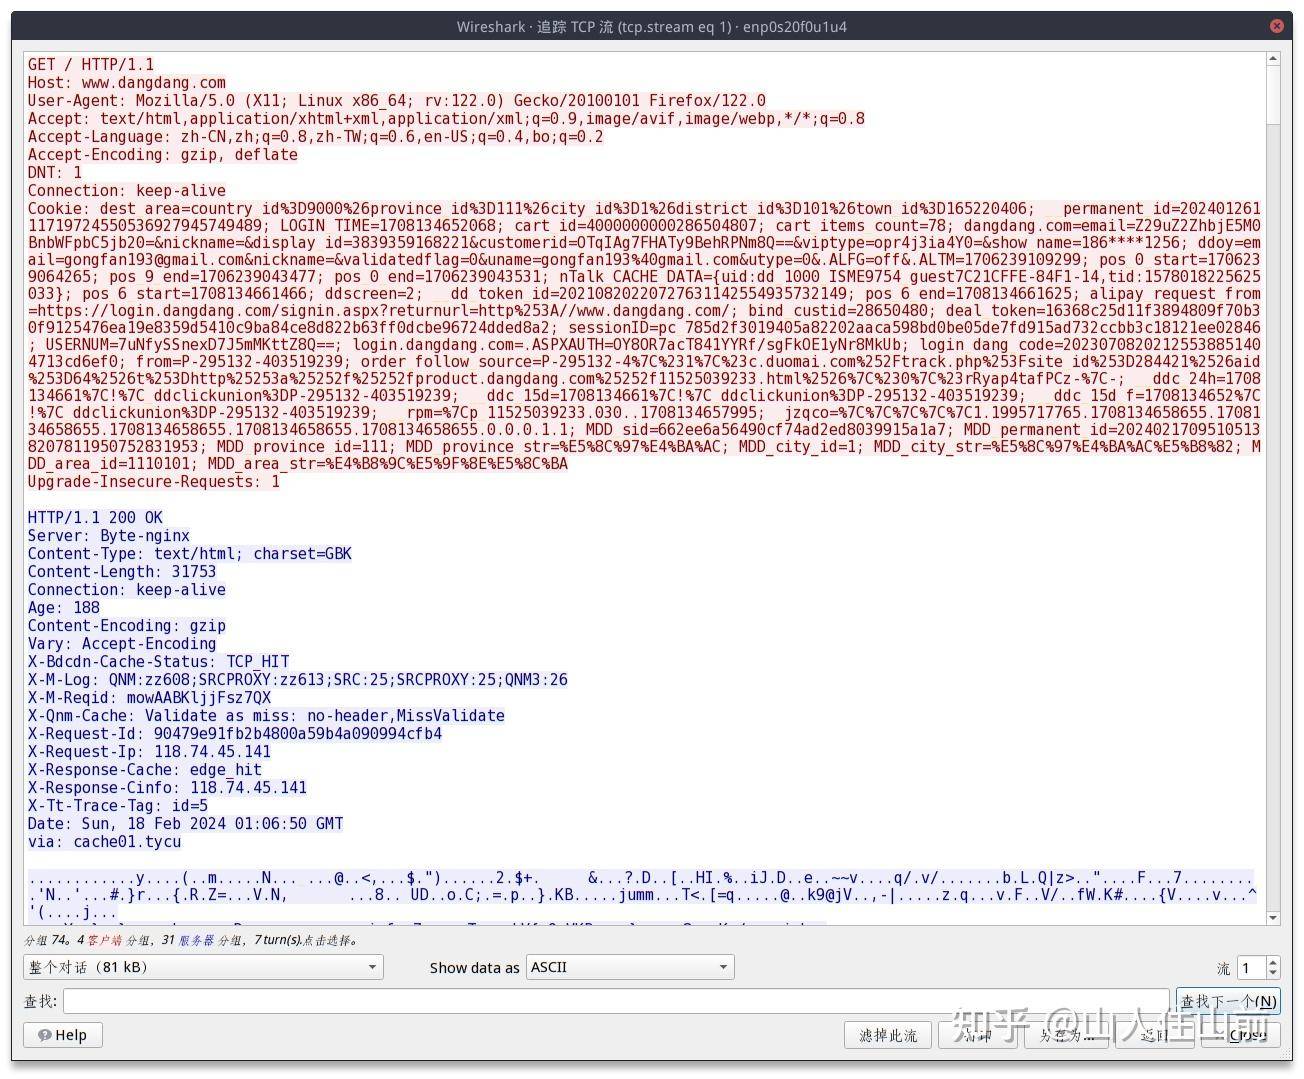The height and width of the screenshot is (1079, 1304).
Task: Click the X-Request-Id header line
Action: 235,734
